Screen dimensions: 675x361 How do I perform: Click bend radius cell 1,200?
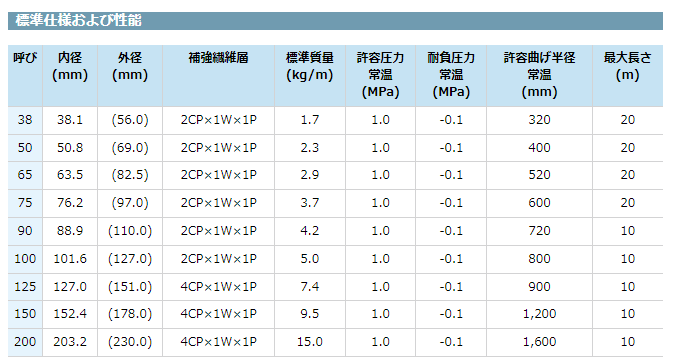coord(539,314)
